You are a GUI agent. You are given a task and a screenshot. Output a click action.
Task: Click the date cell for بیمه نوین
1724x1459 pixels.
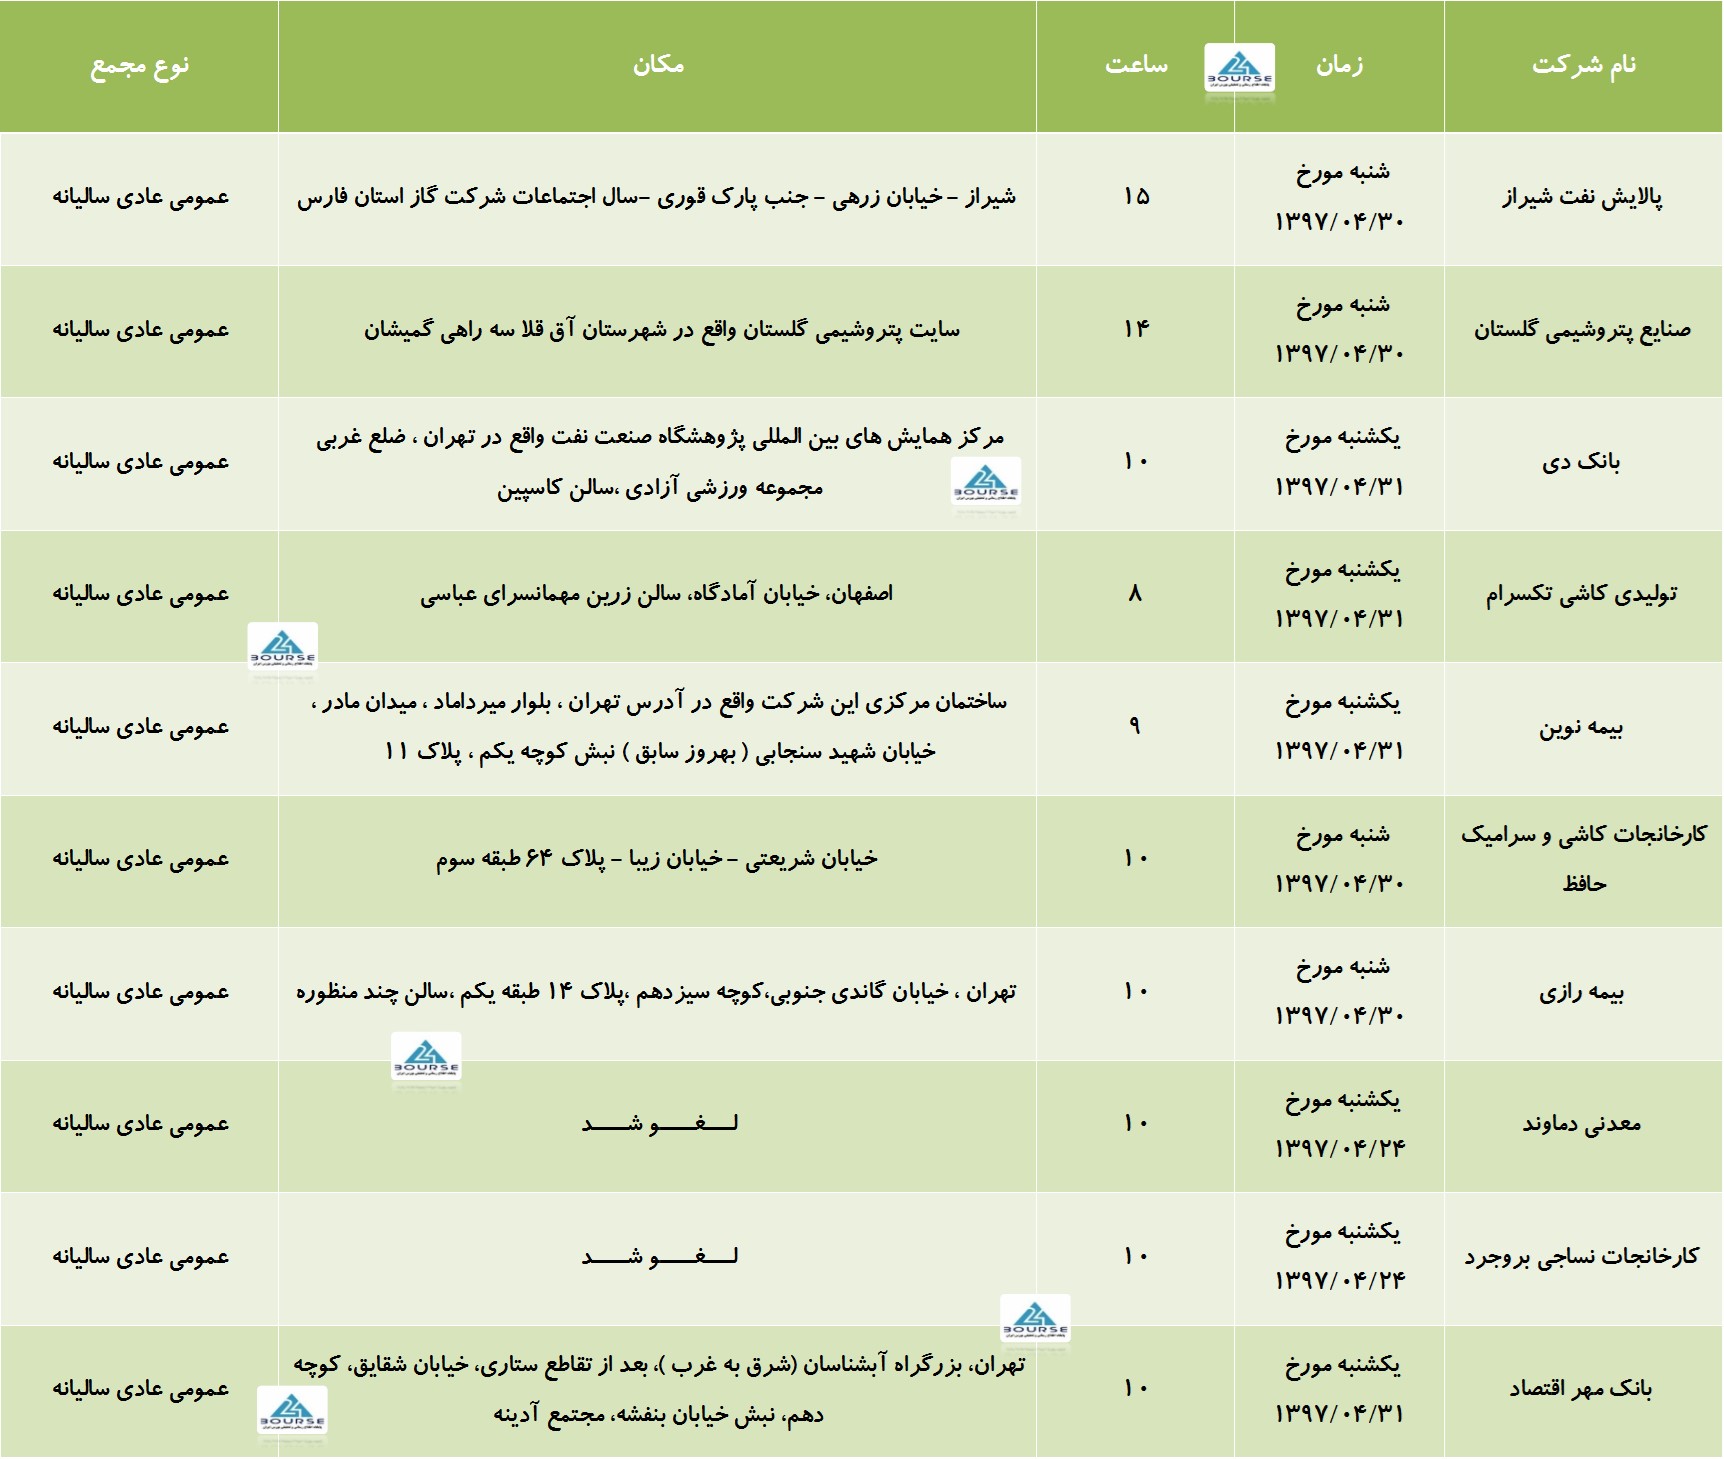click(x=1340, y=727)
